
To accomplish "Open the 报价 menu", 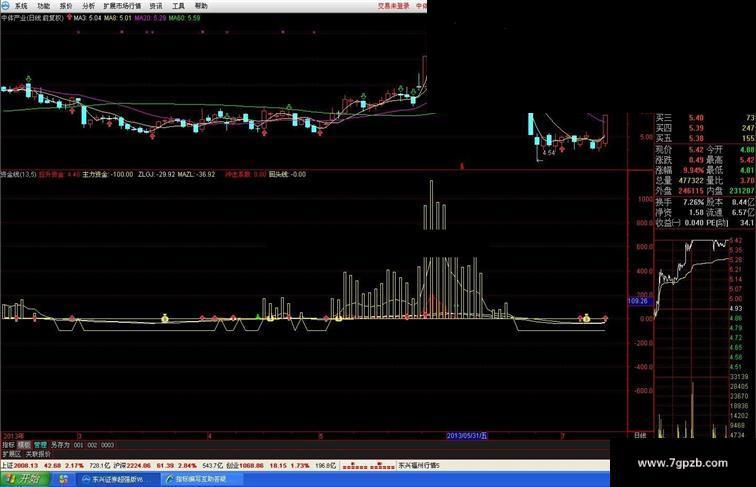I will pos(66,6).
